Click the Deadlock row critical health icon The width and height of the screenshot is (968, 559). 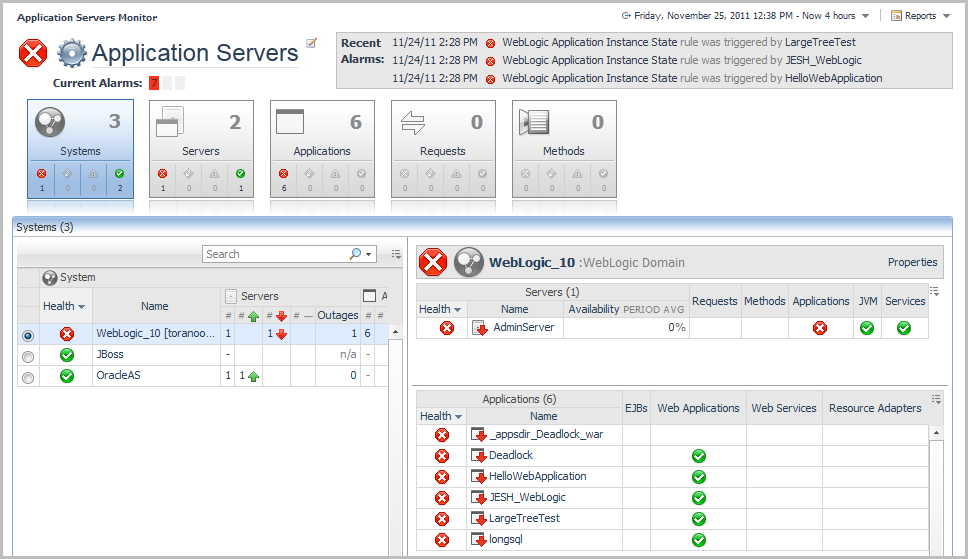(442, 456)
